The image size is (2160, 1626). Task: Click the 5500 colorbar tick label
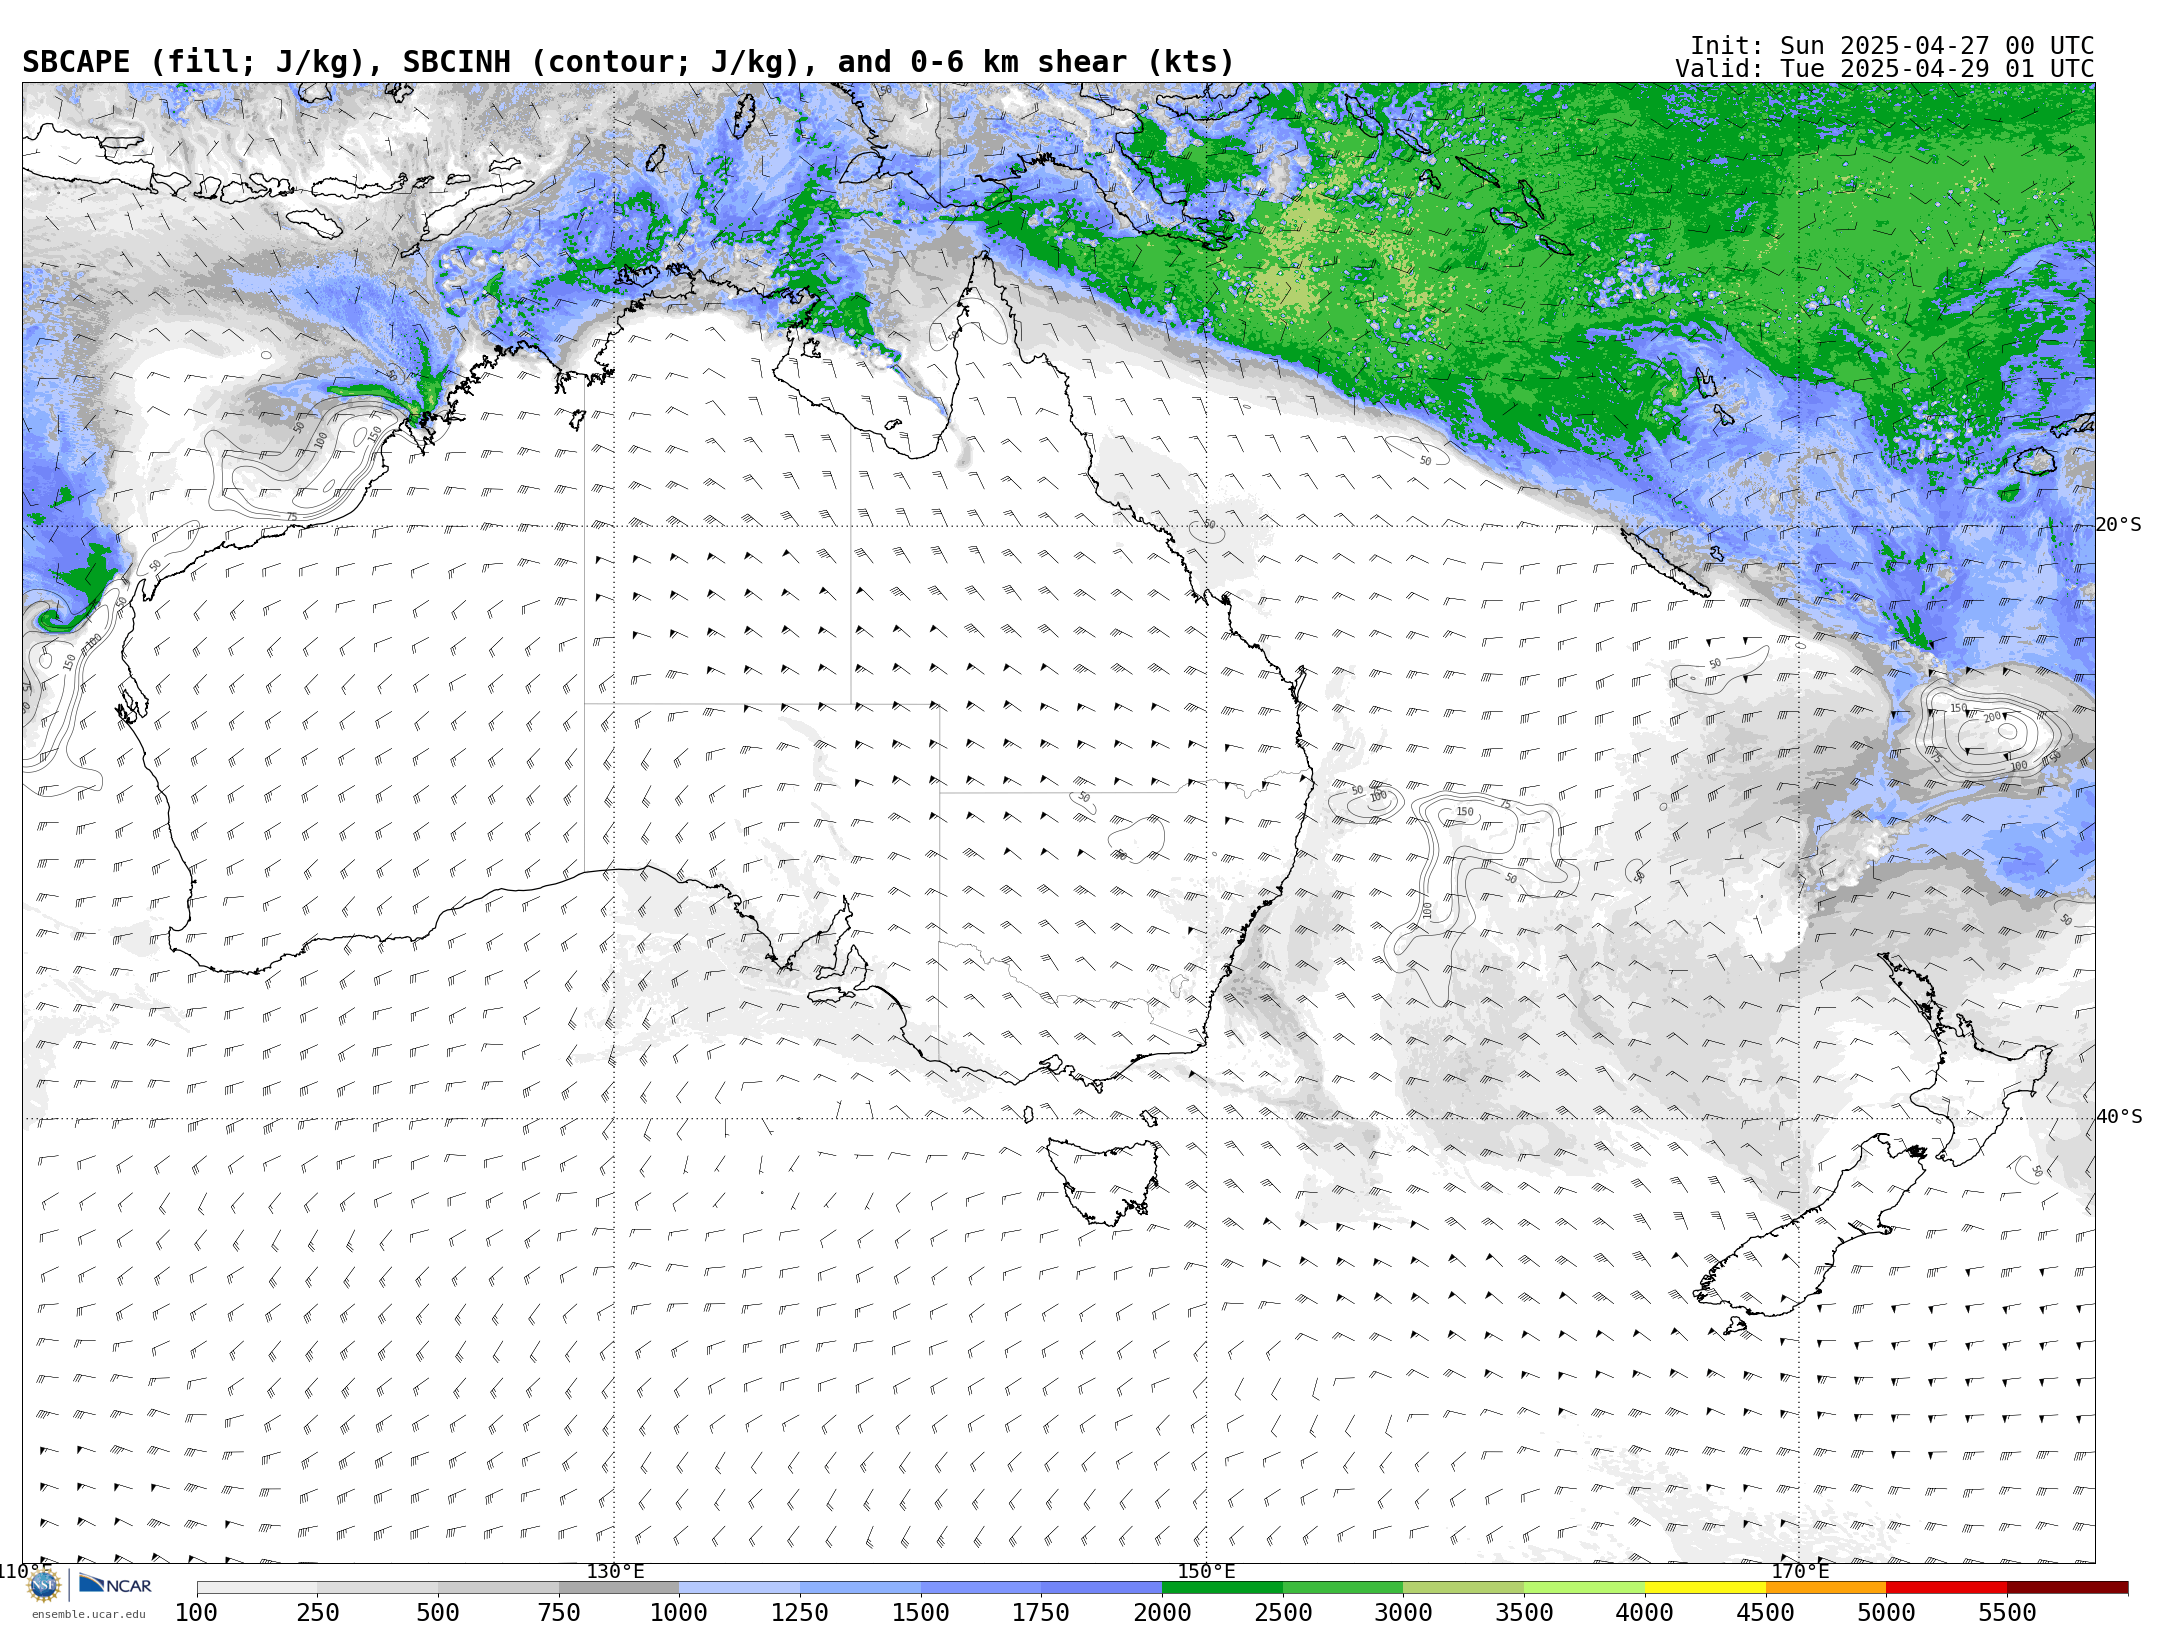click(2007, 1612)
